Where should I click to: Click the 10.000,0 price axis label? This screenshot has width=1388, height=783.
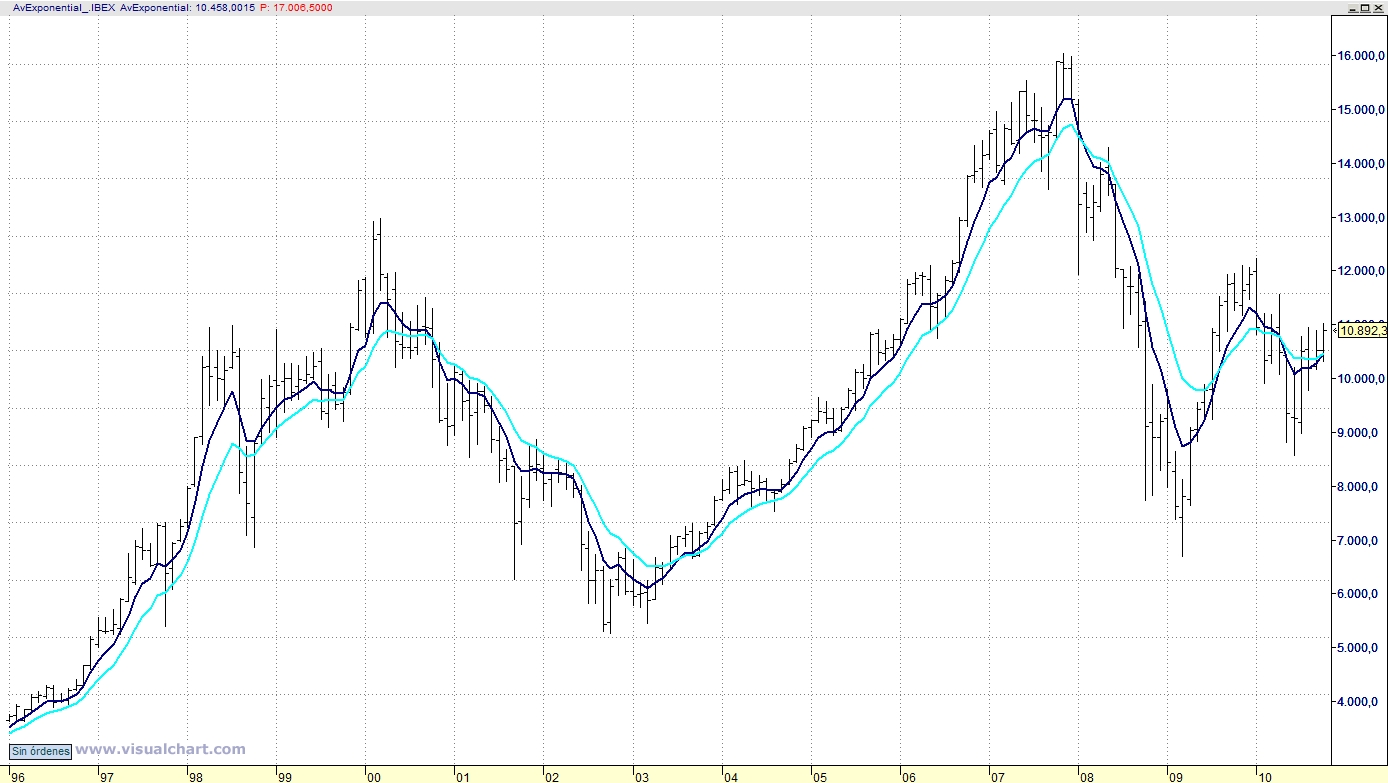coord(1361,379)
